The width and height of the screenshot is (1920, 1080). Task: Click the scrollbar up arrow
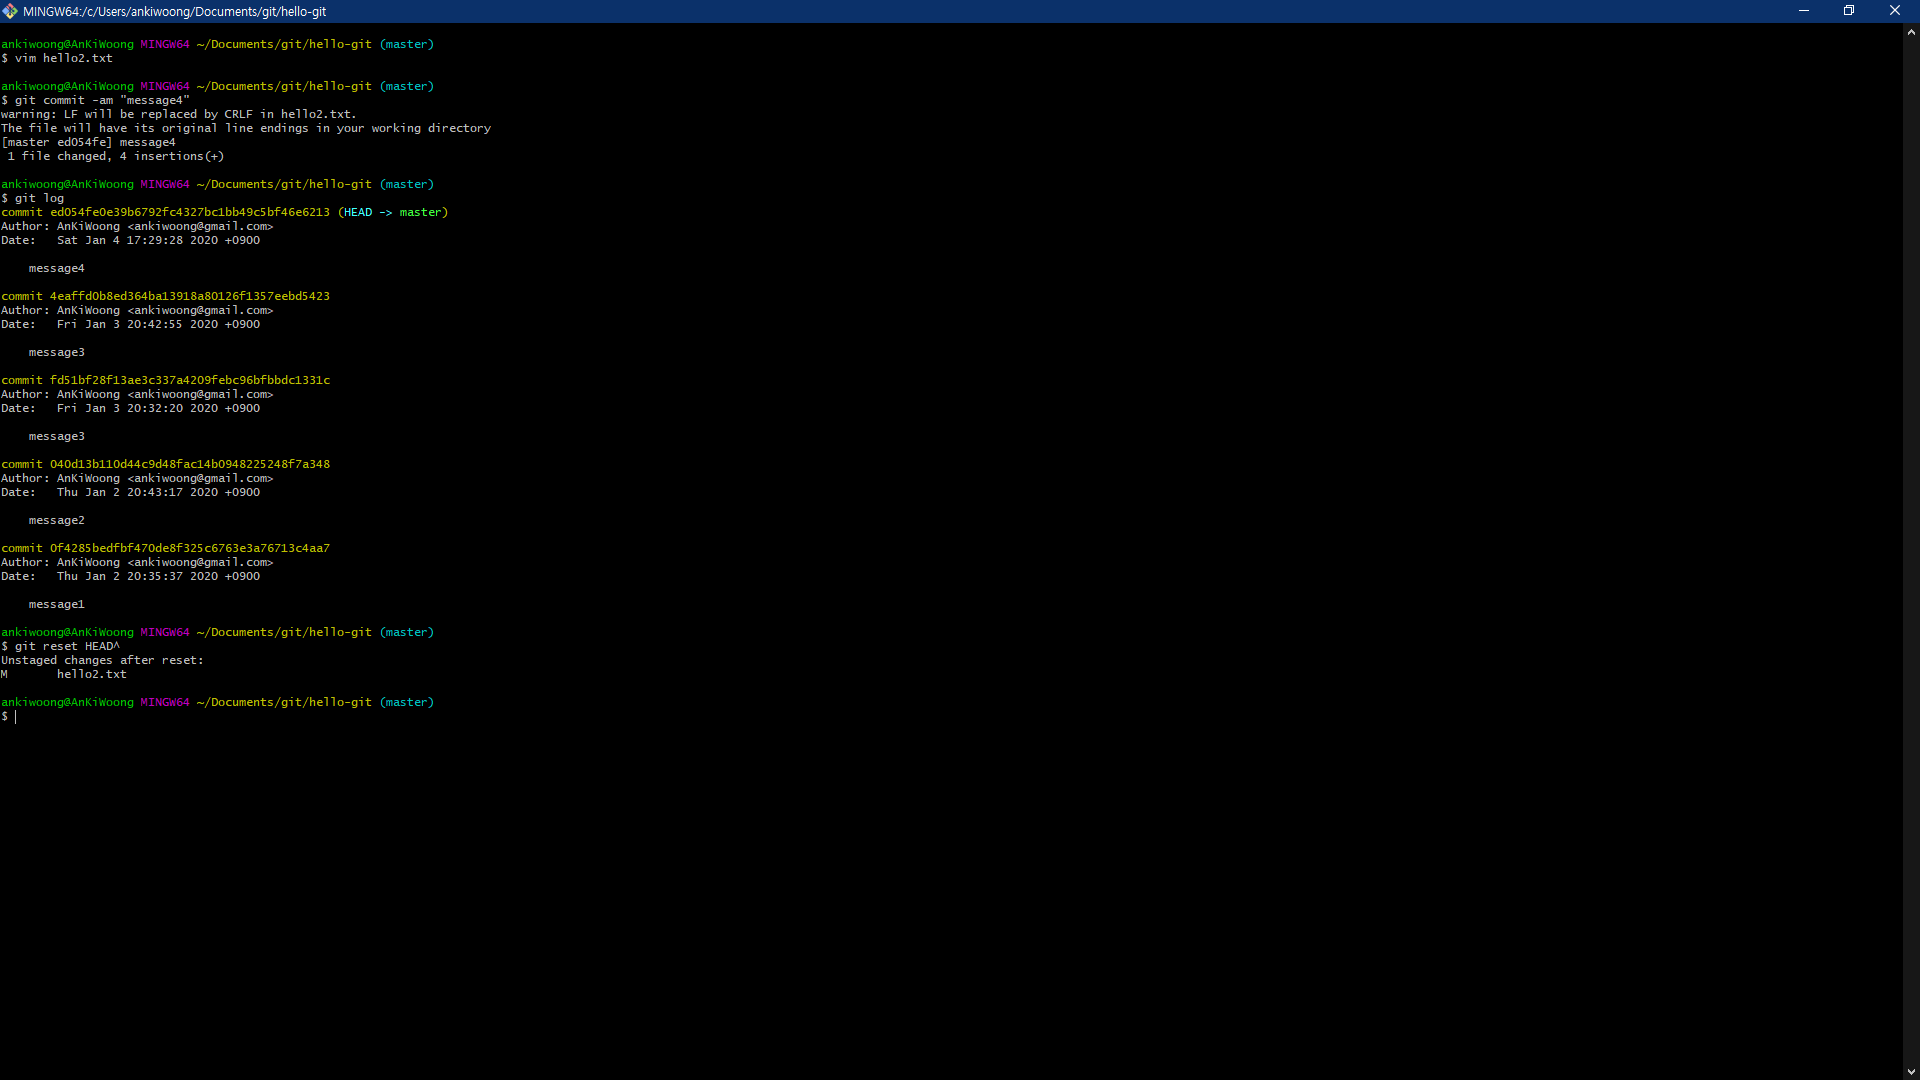click(x=1911, y=32)
